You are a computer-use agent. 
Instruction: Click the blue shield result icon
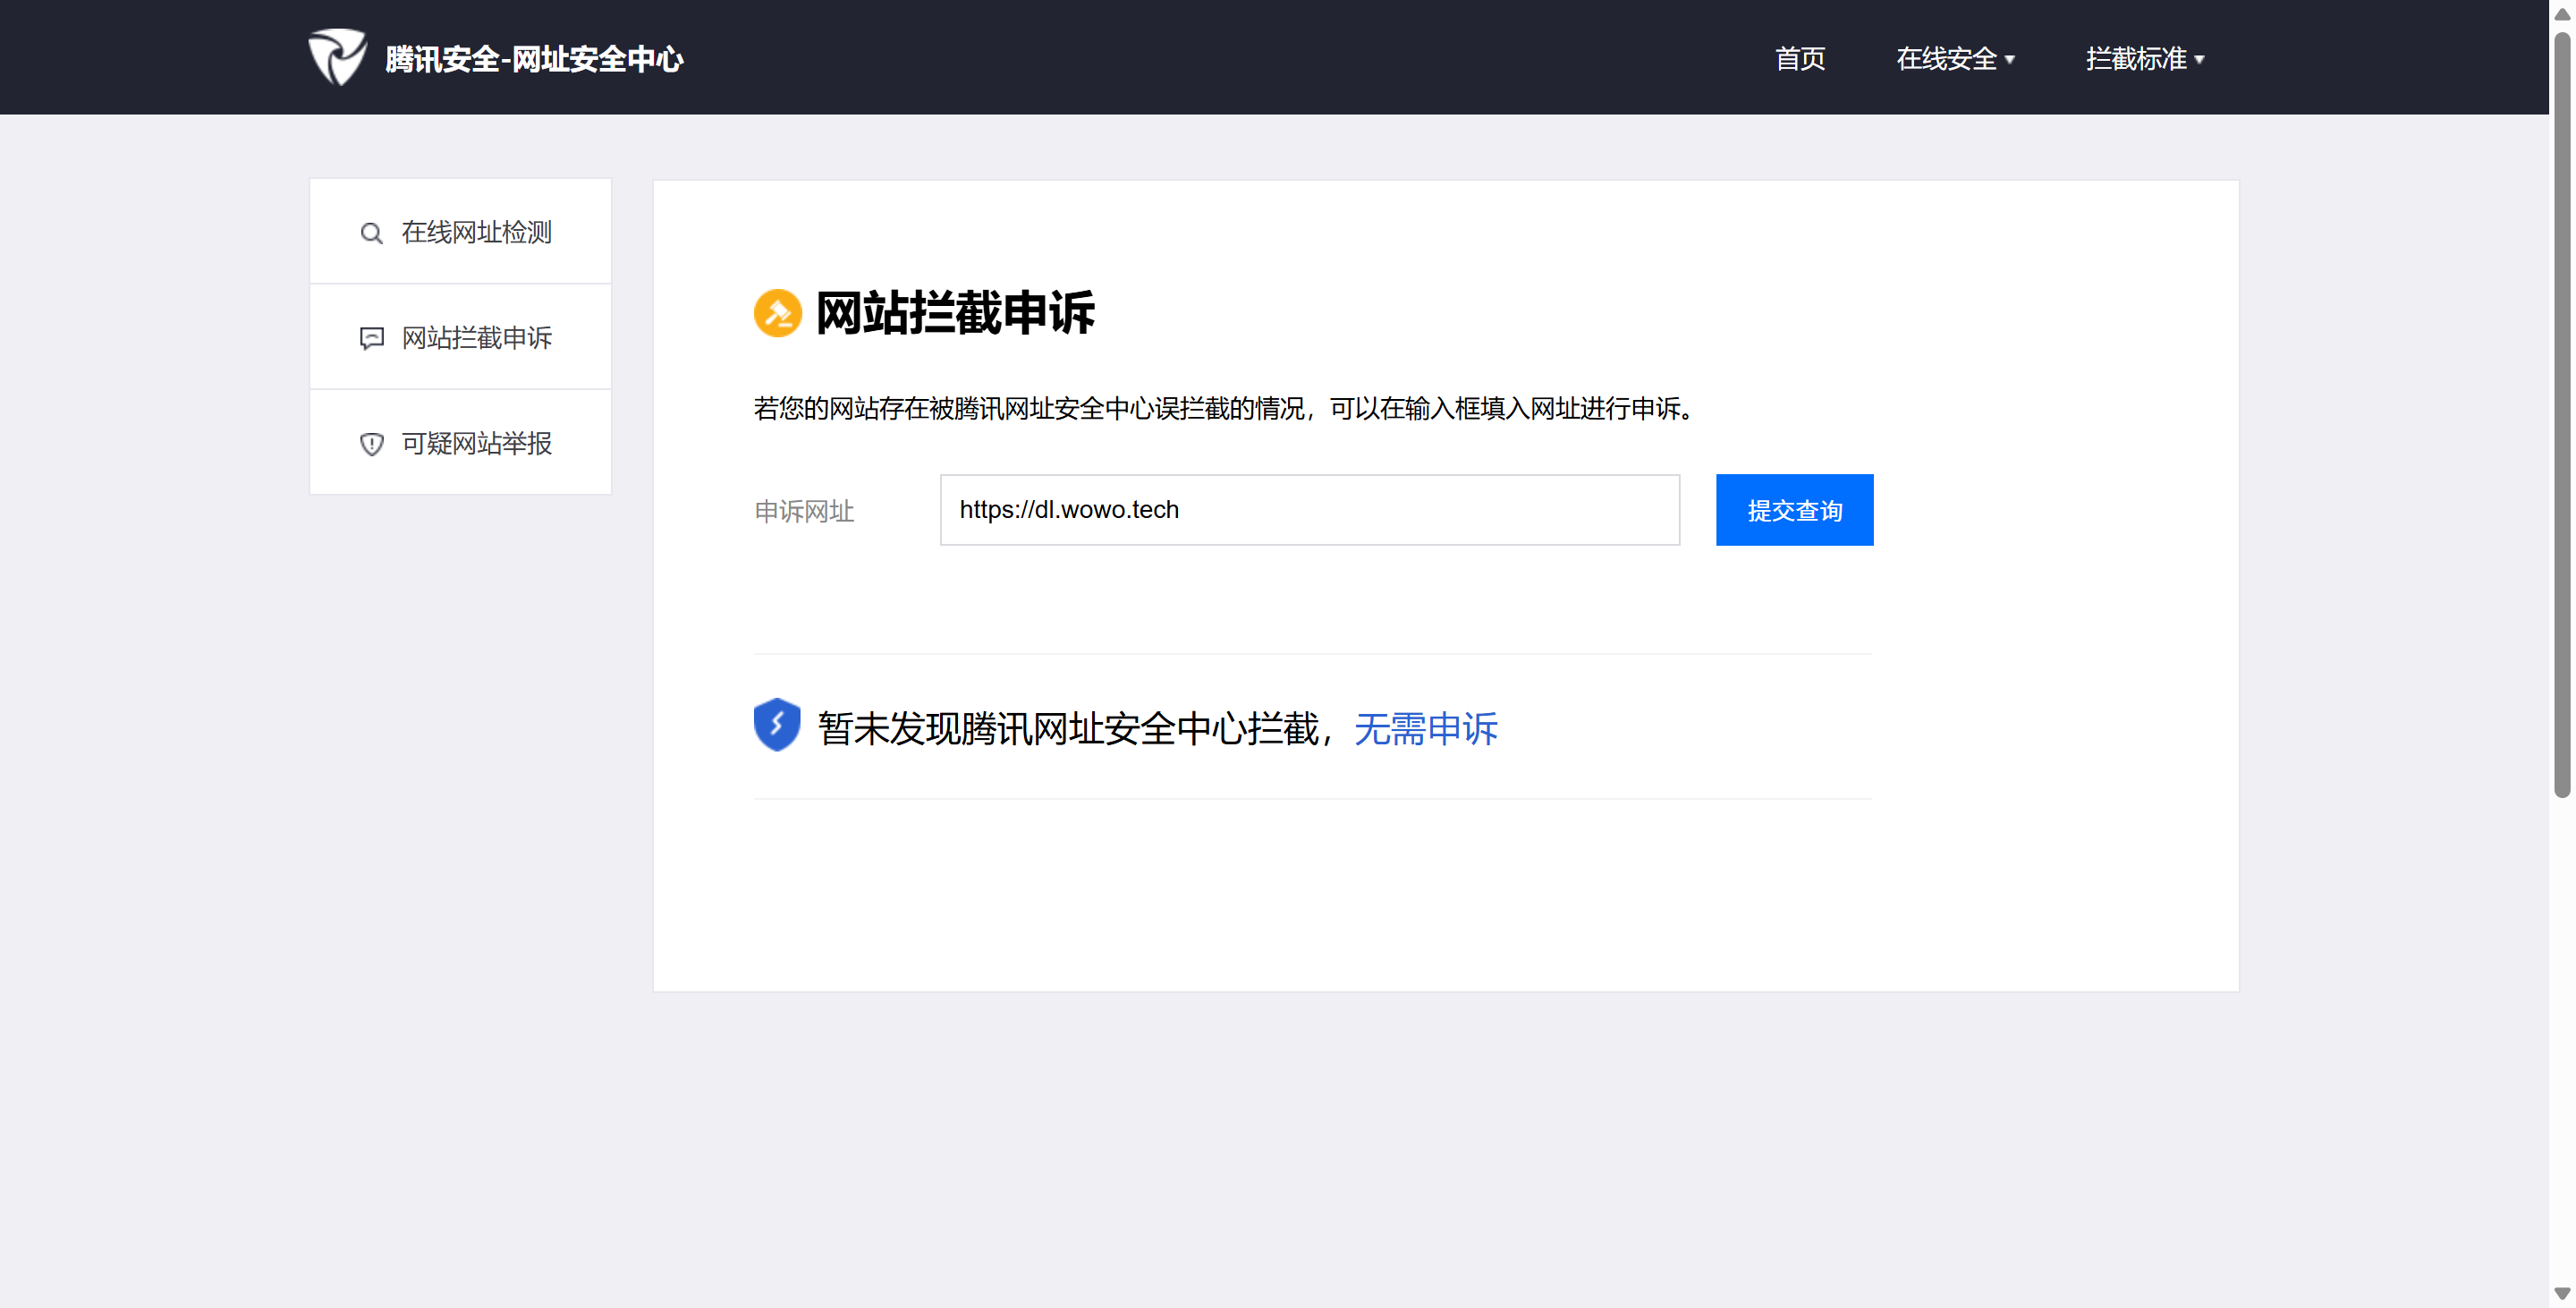point(777,724)
